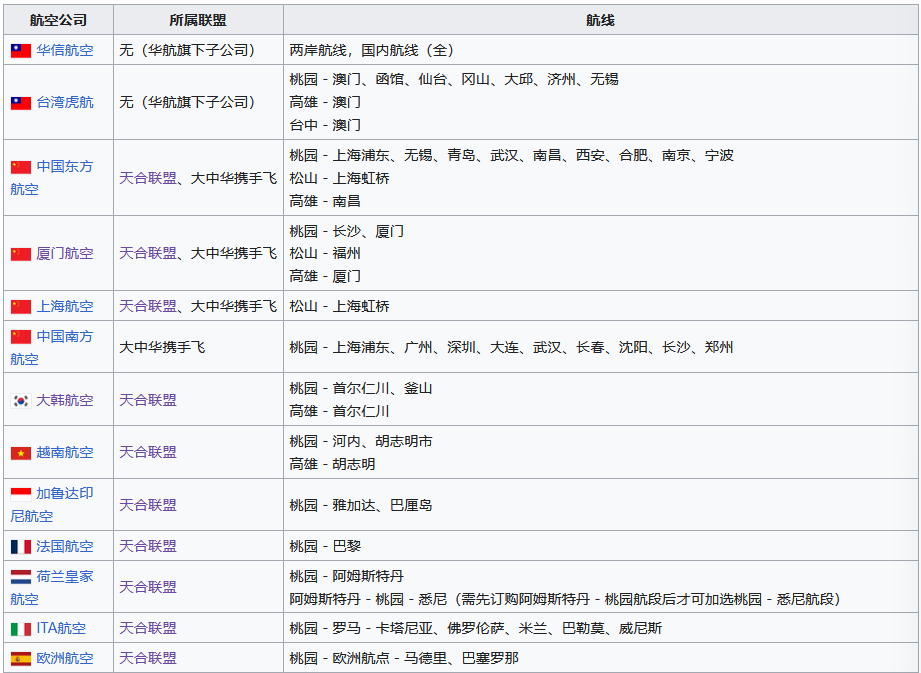
Task: Open the 欧洲航空 link
Action: tap(65, 658)
